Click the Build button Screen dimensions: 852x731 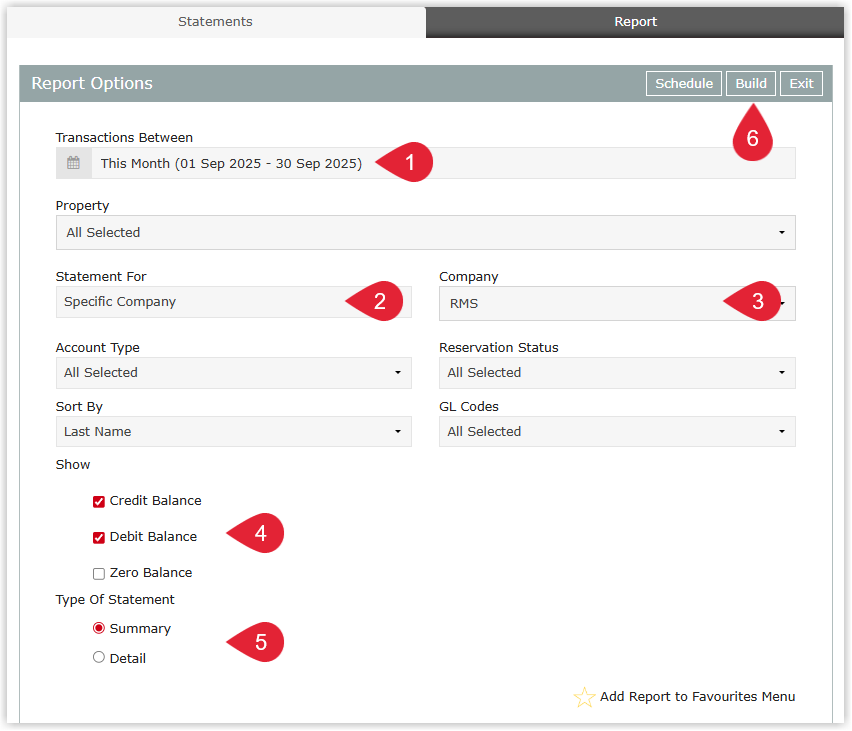[751, 84]
